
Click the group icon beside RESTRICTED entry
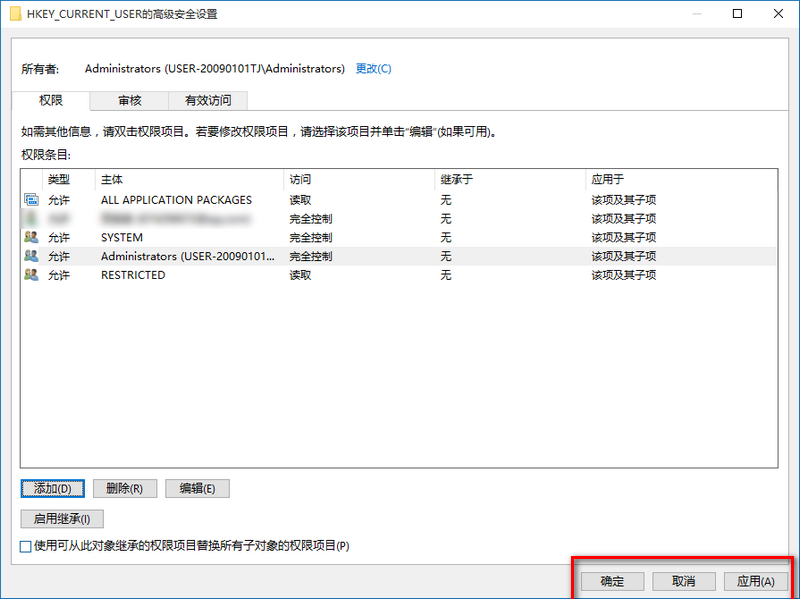pos(31,275)
